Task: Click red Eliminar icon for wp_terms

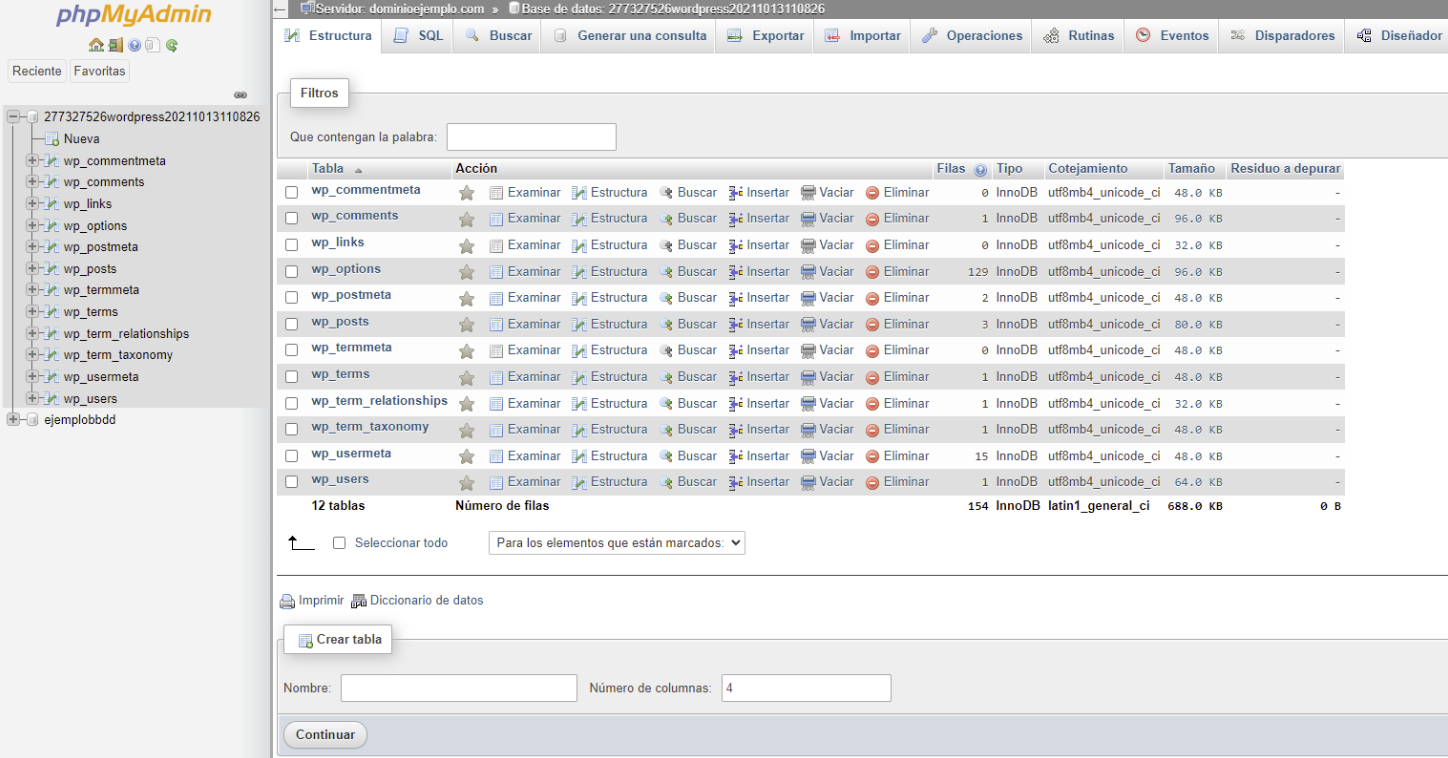Action: coord(872,377)
